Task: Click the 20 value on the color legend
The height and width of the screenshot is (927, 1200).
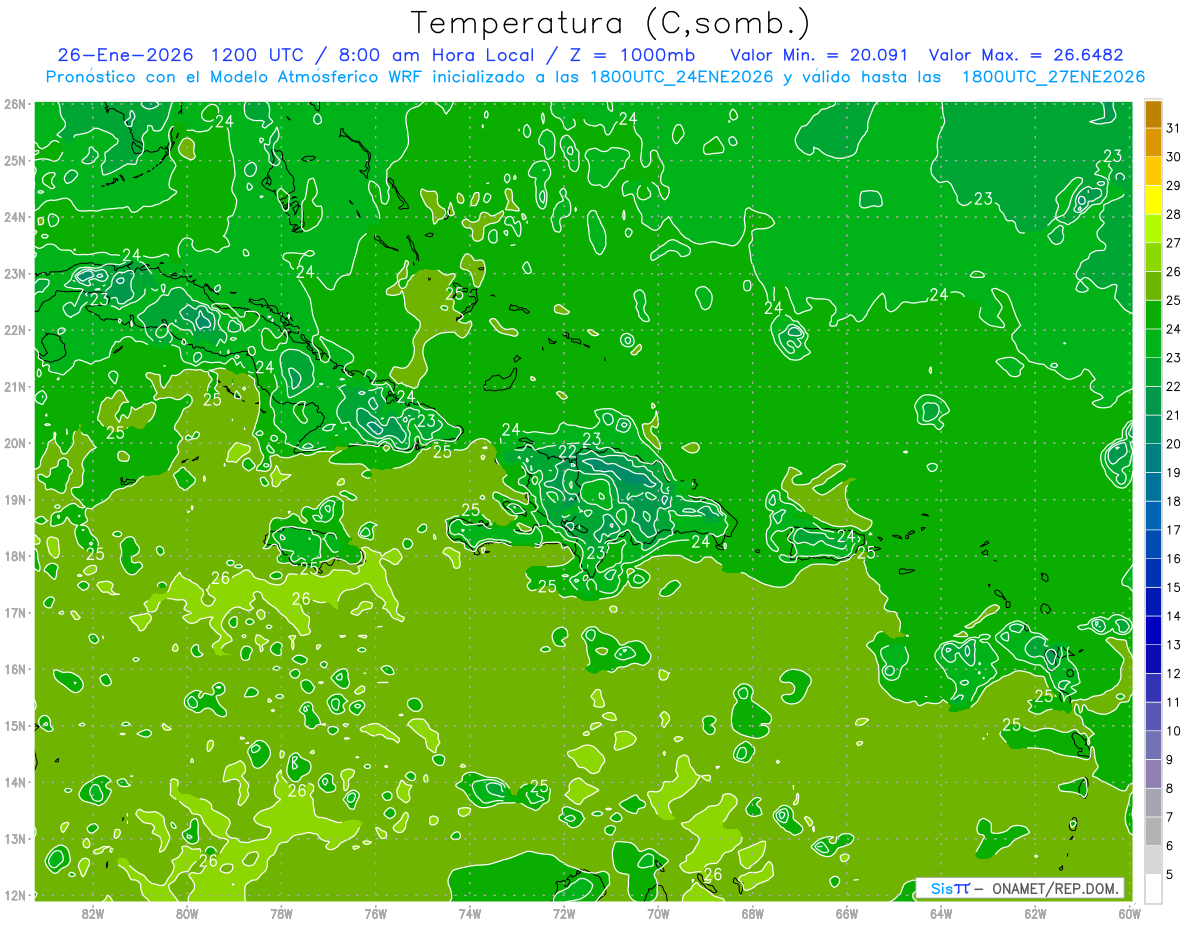Action: point(1174,443)
